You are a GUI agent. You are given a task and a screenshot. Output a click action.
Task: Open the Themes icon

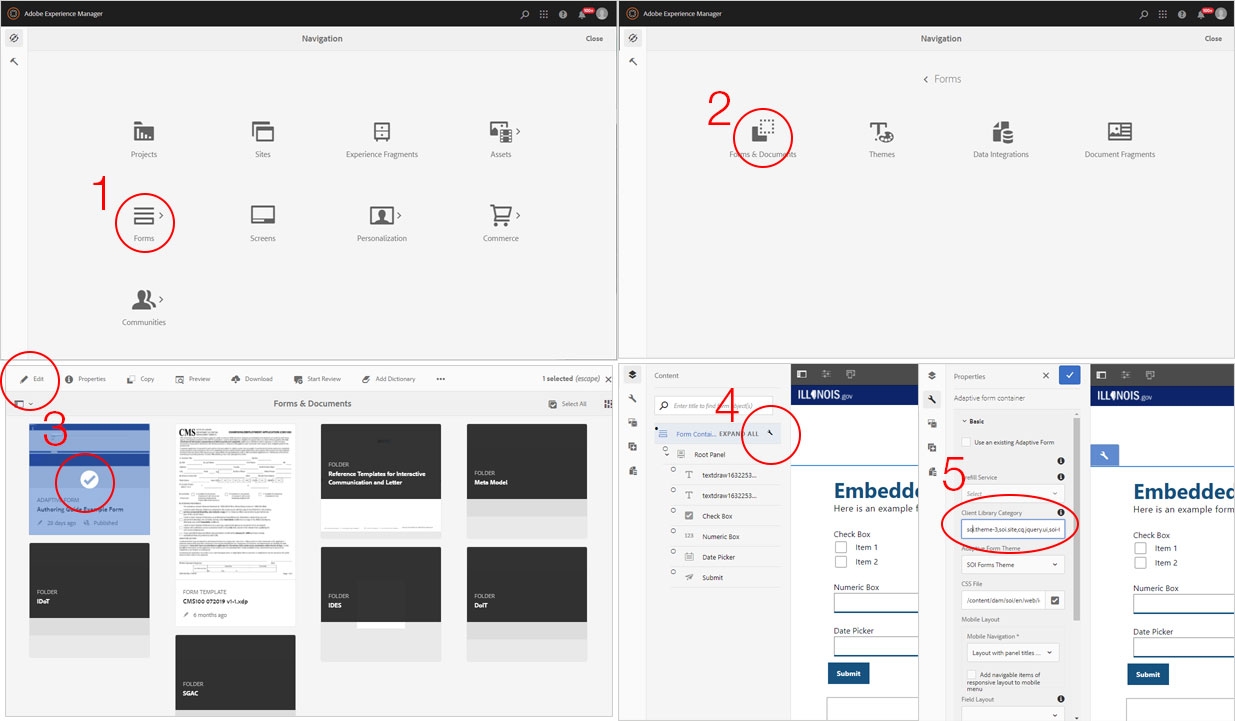[881, 131]
